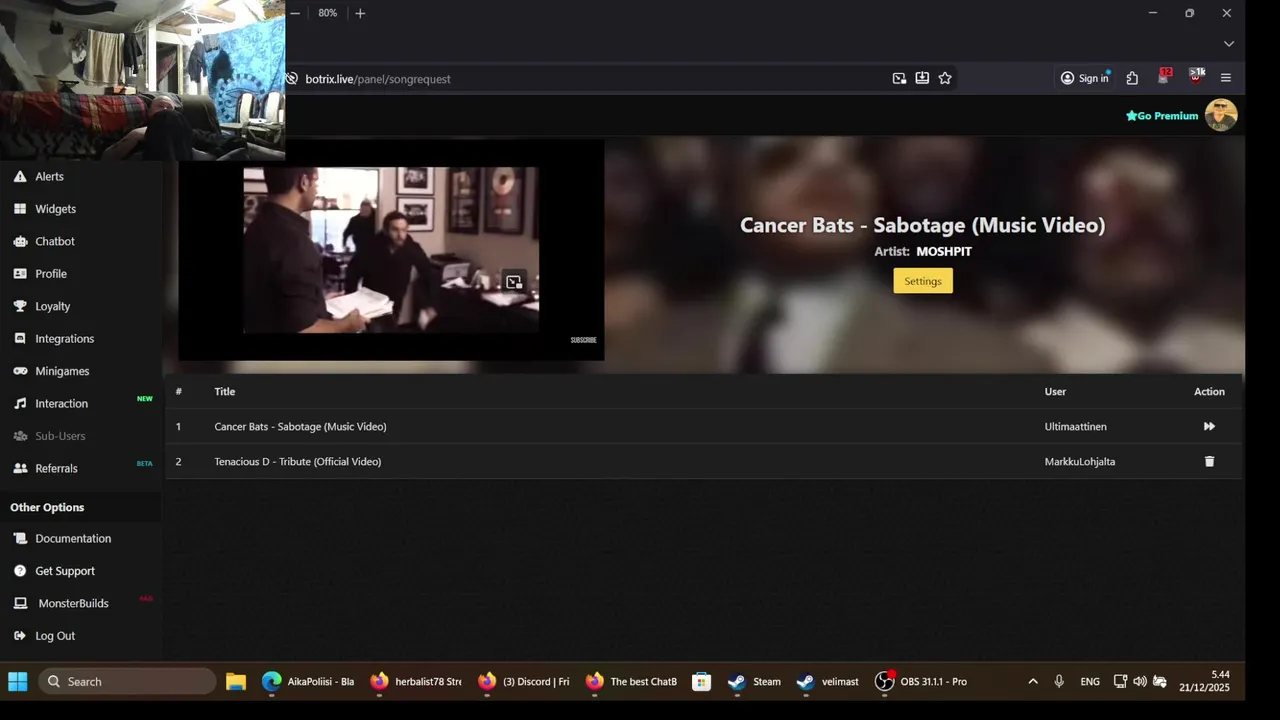The width and height of the screenshot is (1280, 720).
Task: Click the botrix.live address bar
Action: (x=590, y=78)
